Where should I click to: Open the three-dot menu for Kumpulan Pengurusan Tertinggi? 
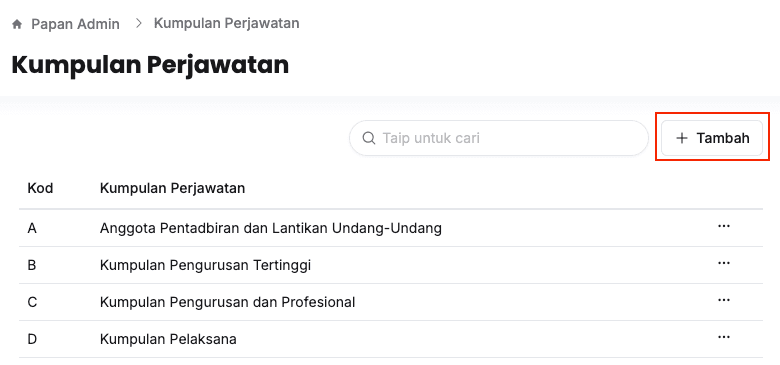[724, 263]
